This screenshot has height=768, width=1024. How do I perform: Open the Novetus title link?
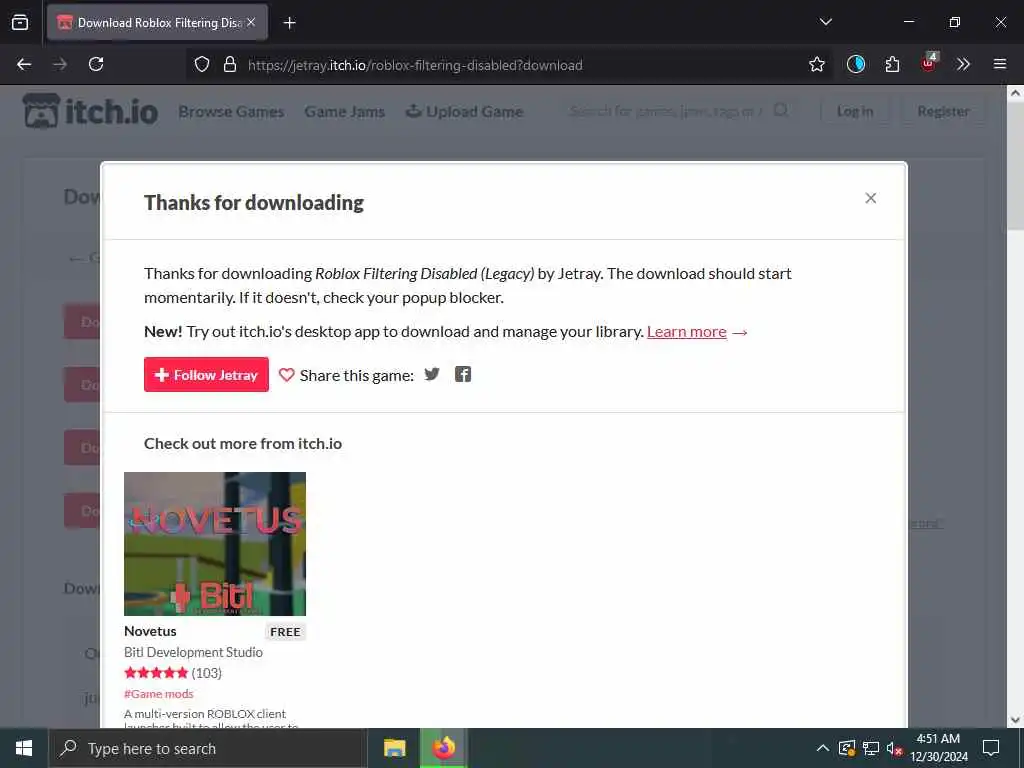pyautogui.click(x=150, y=631)
